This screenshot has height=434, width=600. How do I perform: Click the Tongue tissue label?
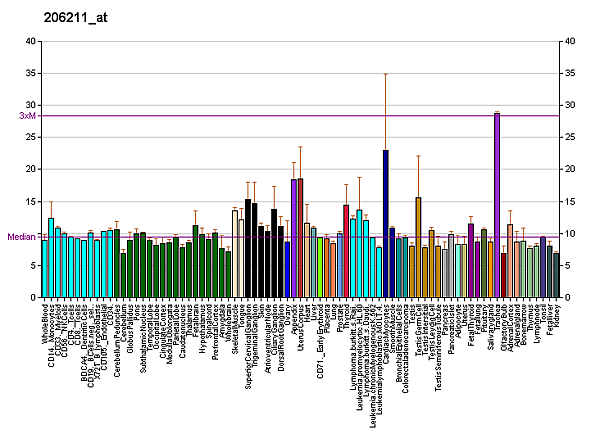242,317
